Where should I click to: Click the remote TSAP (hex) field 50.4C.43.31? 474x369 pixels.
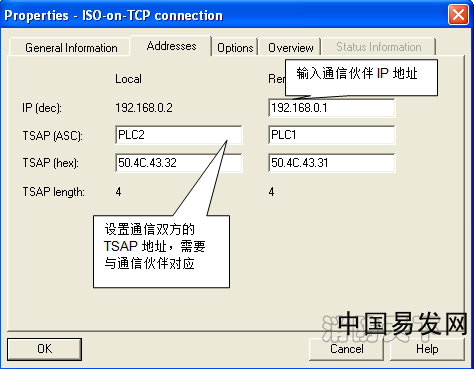[332, 163]
